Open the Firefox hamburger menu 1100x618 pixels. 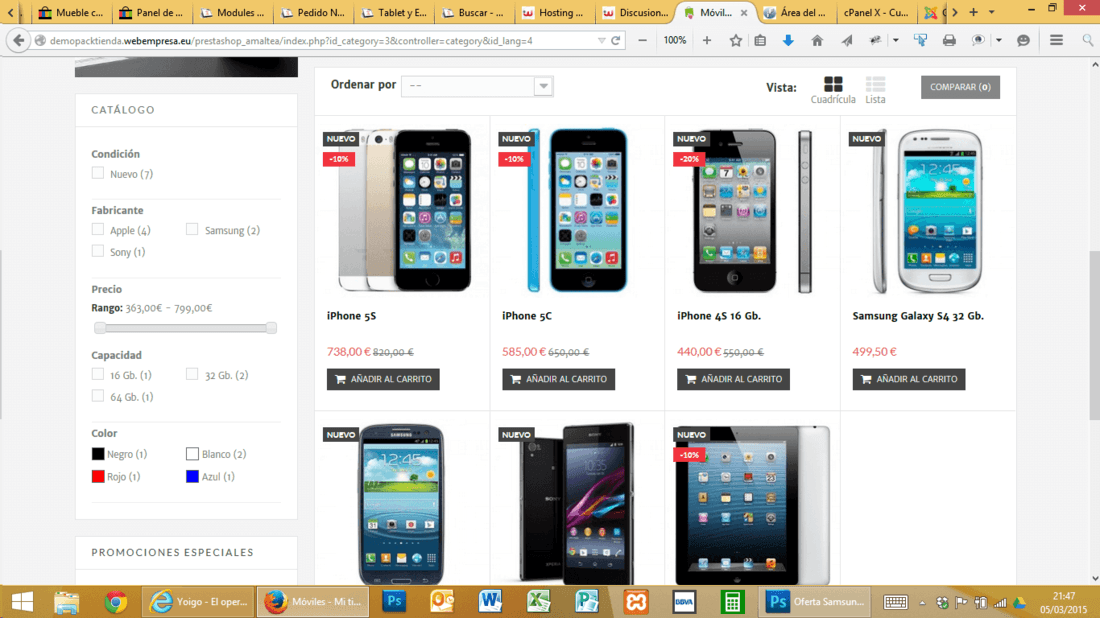point(1057,41)
